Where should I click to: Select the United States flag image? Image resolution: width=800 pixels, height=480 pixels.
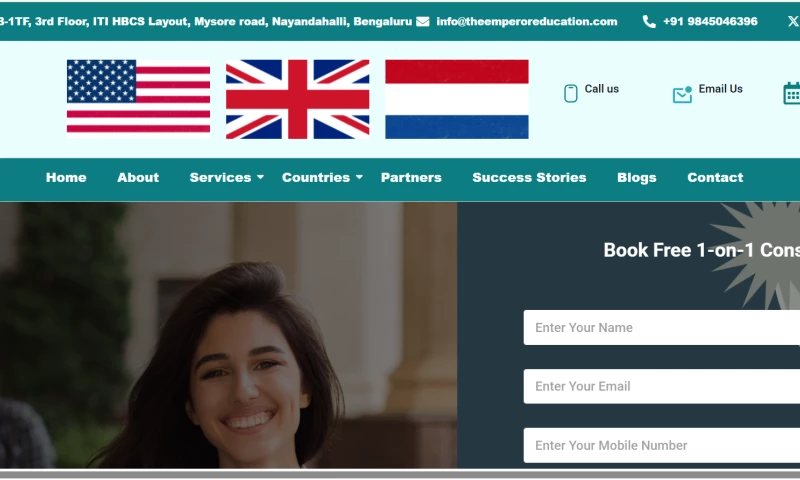138,99
